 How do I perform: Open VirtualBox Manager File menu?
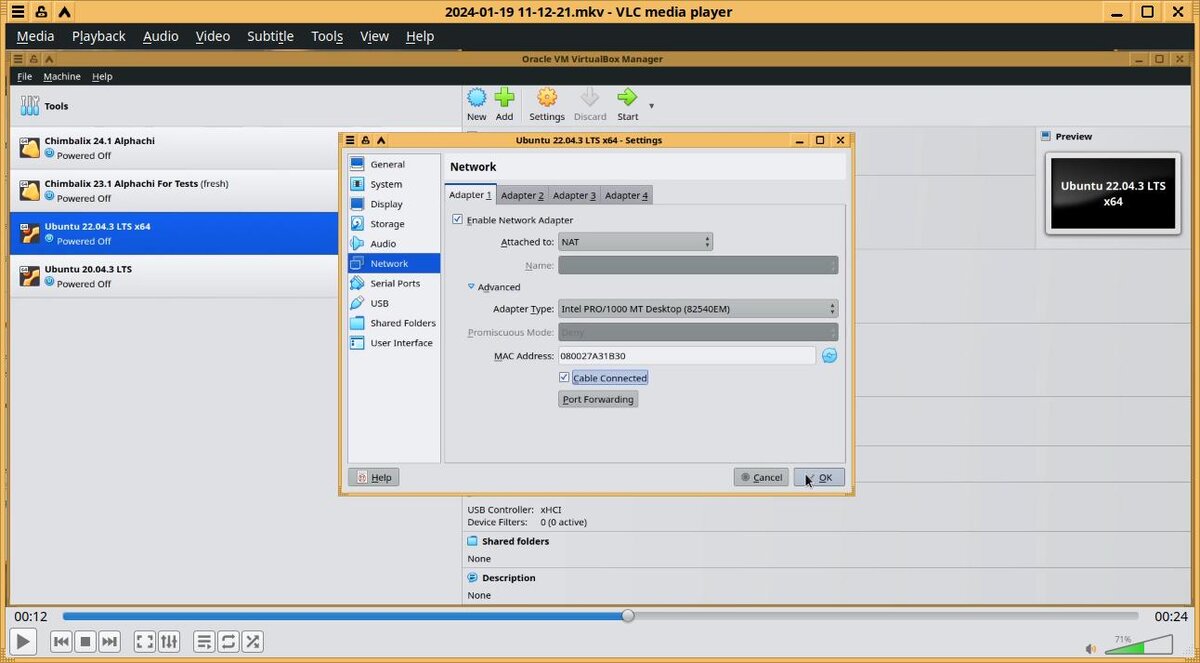coord(24,76)
